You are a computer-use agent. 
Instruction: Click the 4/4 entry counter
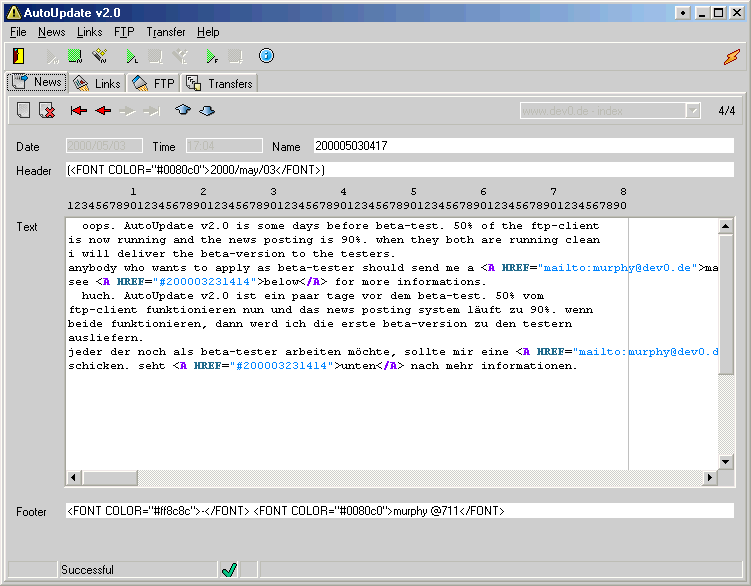[x=727, y=111]
